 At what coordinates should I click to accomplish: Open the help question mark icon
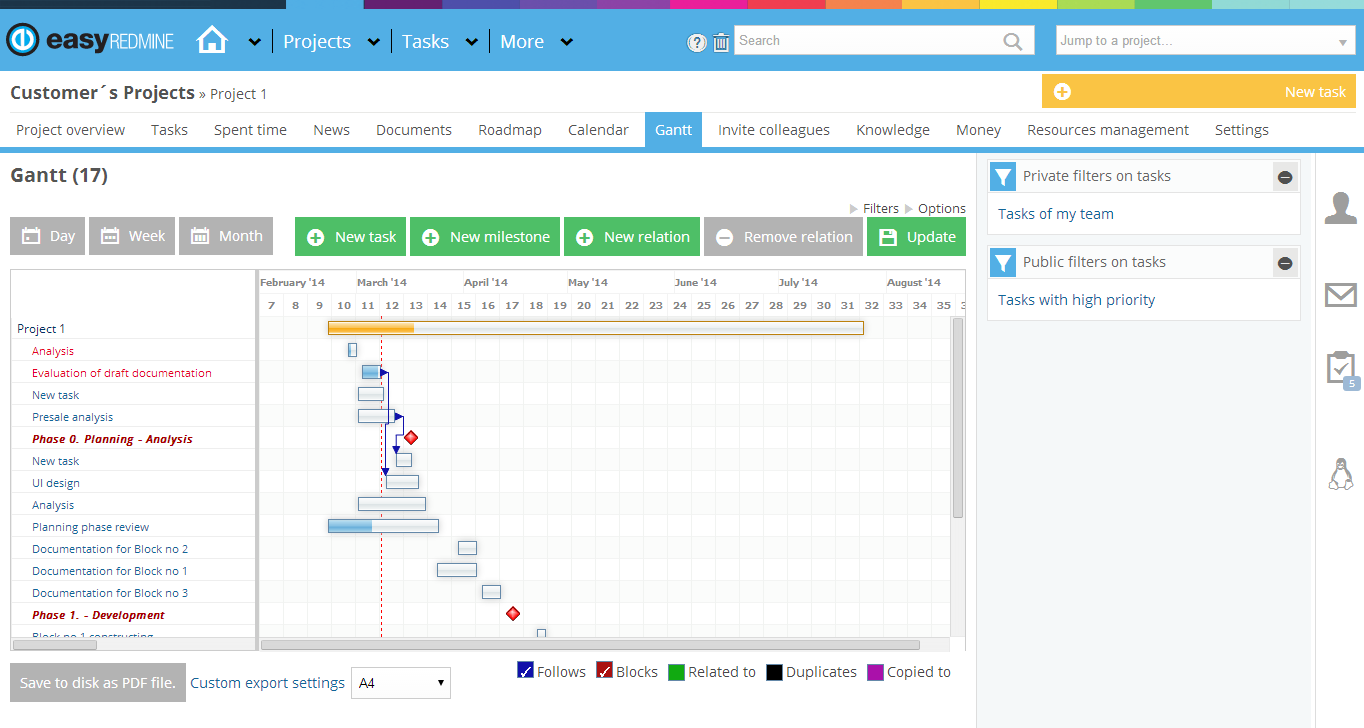coord(697,42)
